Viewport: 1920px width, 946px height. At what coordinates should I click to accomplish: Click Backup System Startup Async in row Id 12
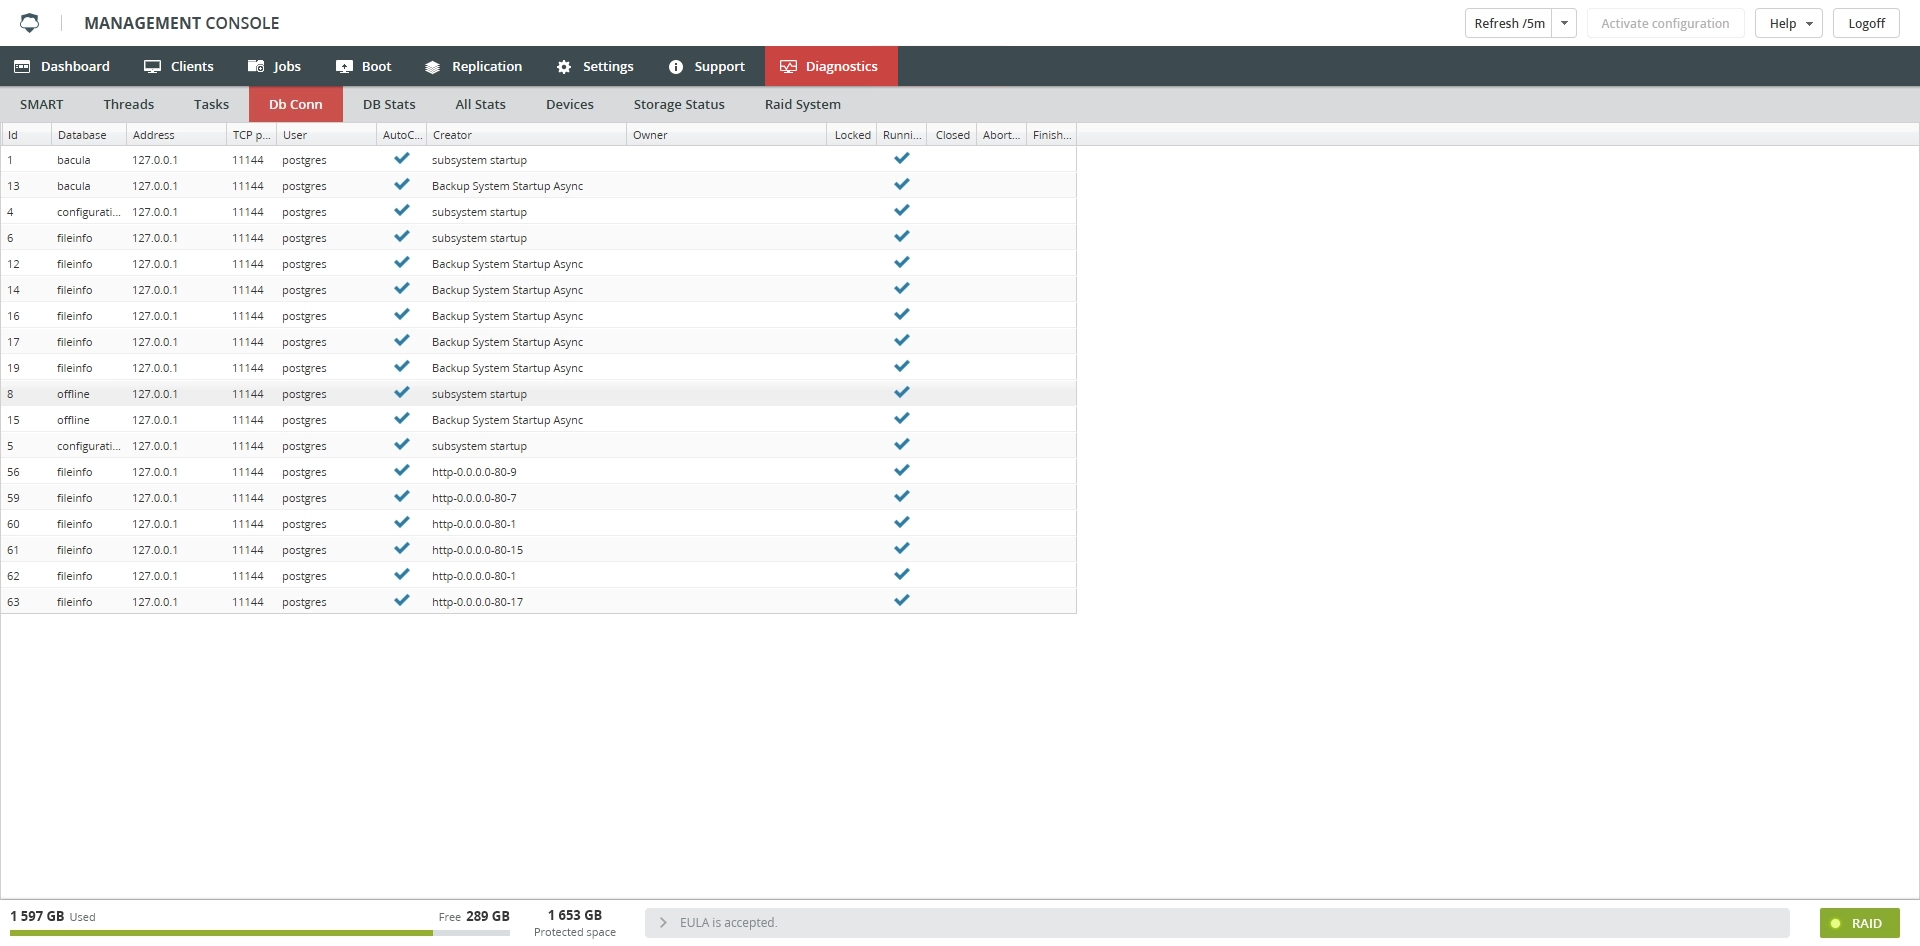point(507,264)
